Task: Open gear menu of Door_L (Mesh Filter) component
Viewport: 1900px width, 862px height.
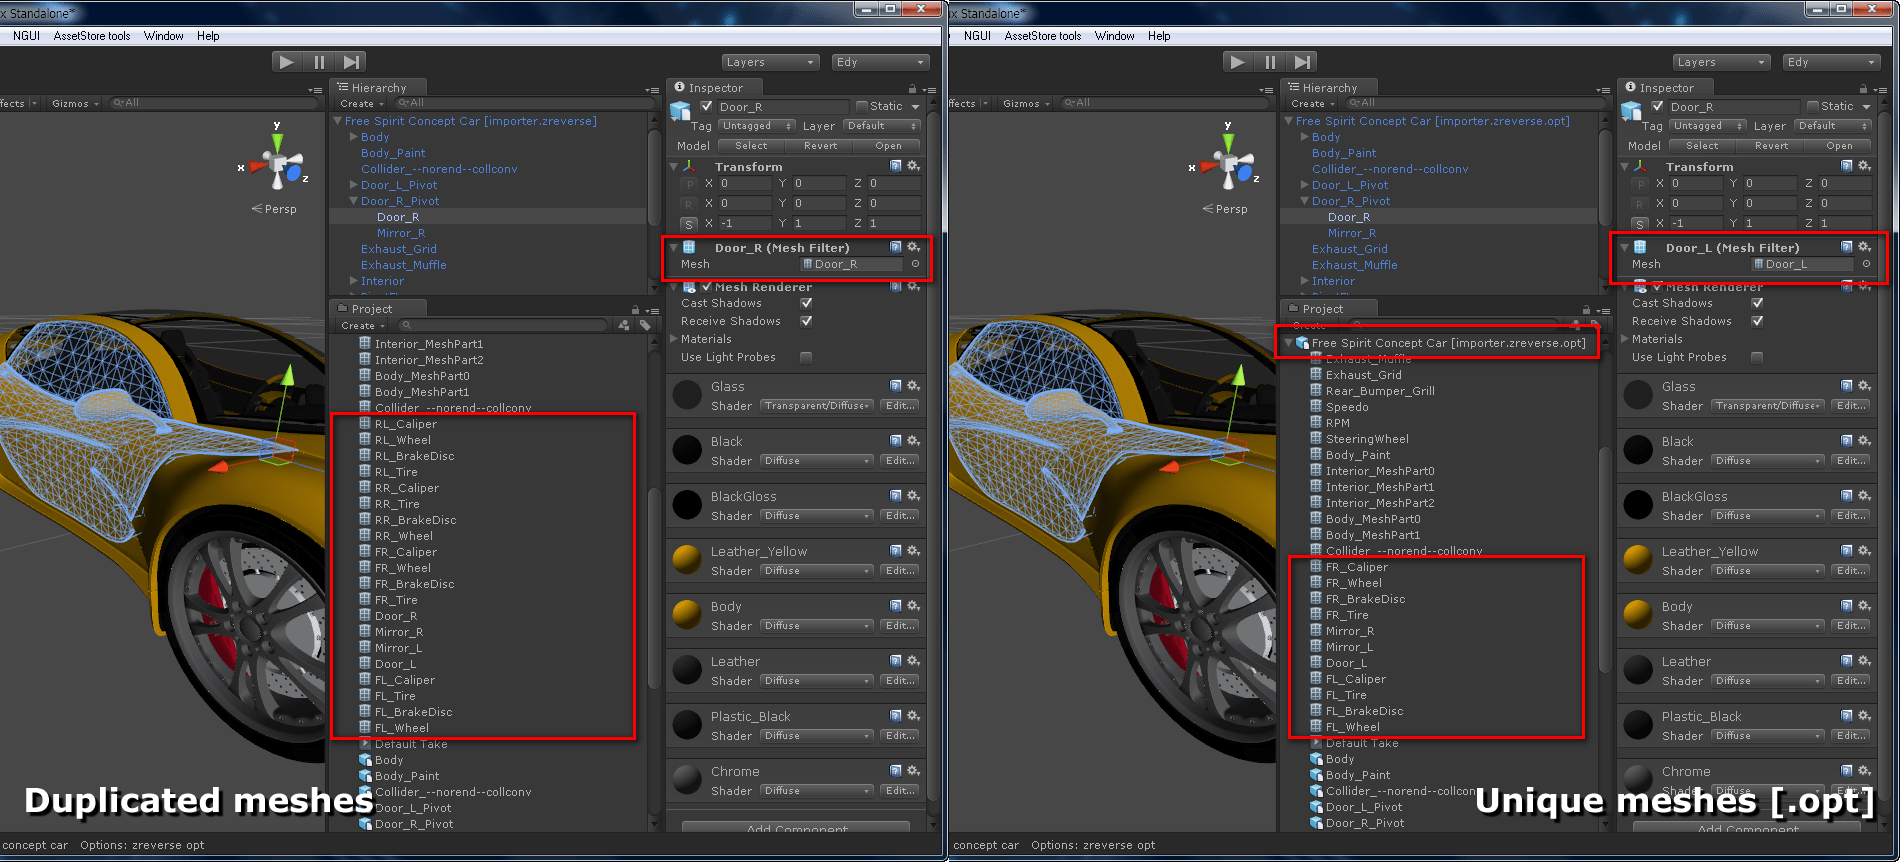Action: tap(1864, 247)
